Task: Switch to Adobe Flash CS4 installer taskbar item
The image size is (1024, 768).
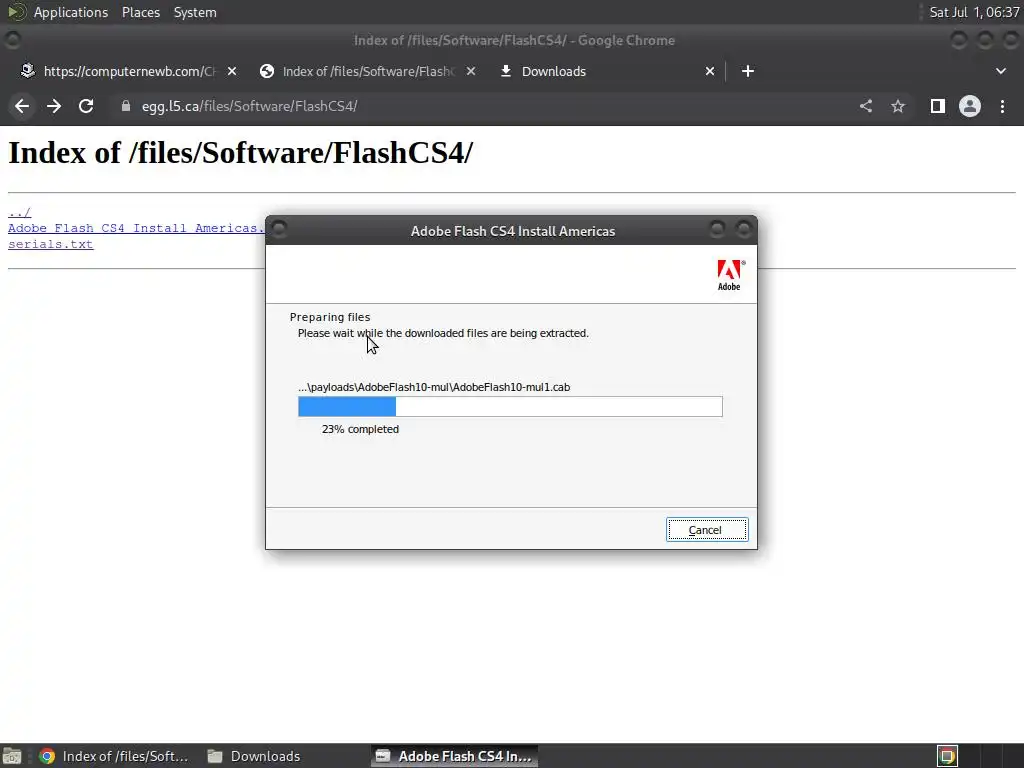Action: coord(455,756)
